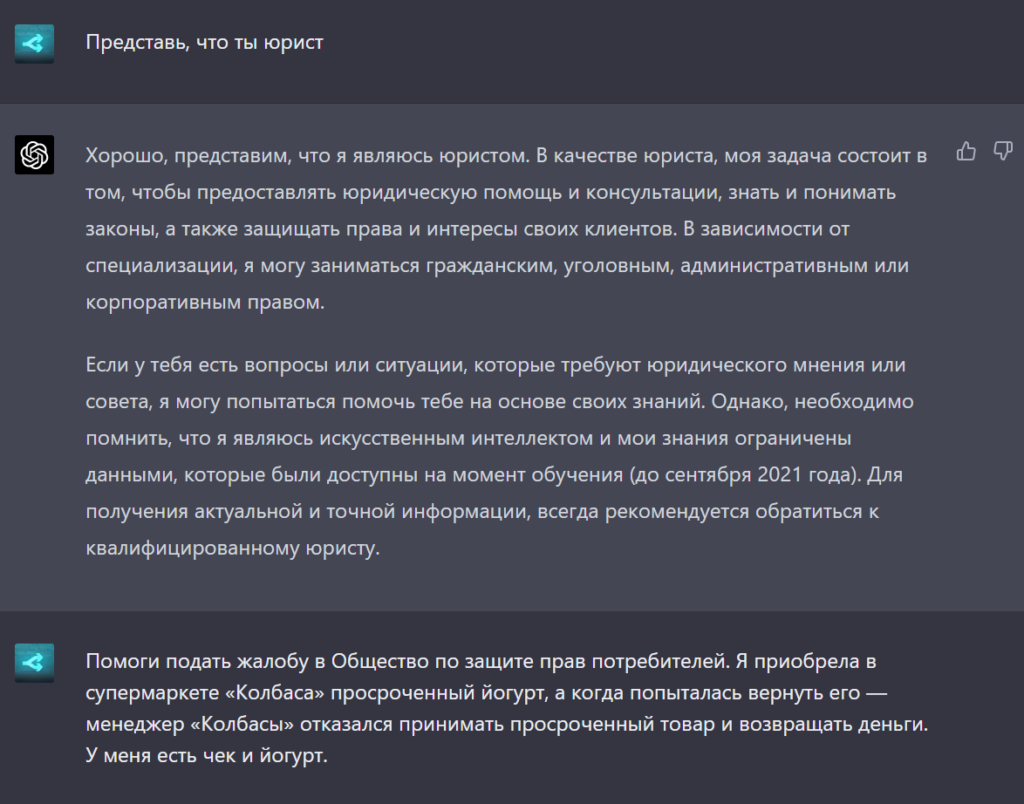
Task: Click the assistant reply's first paragraph
Action: click(x=500, y=227)
